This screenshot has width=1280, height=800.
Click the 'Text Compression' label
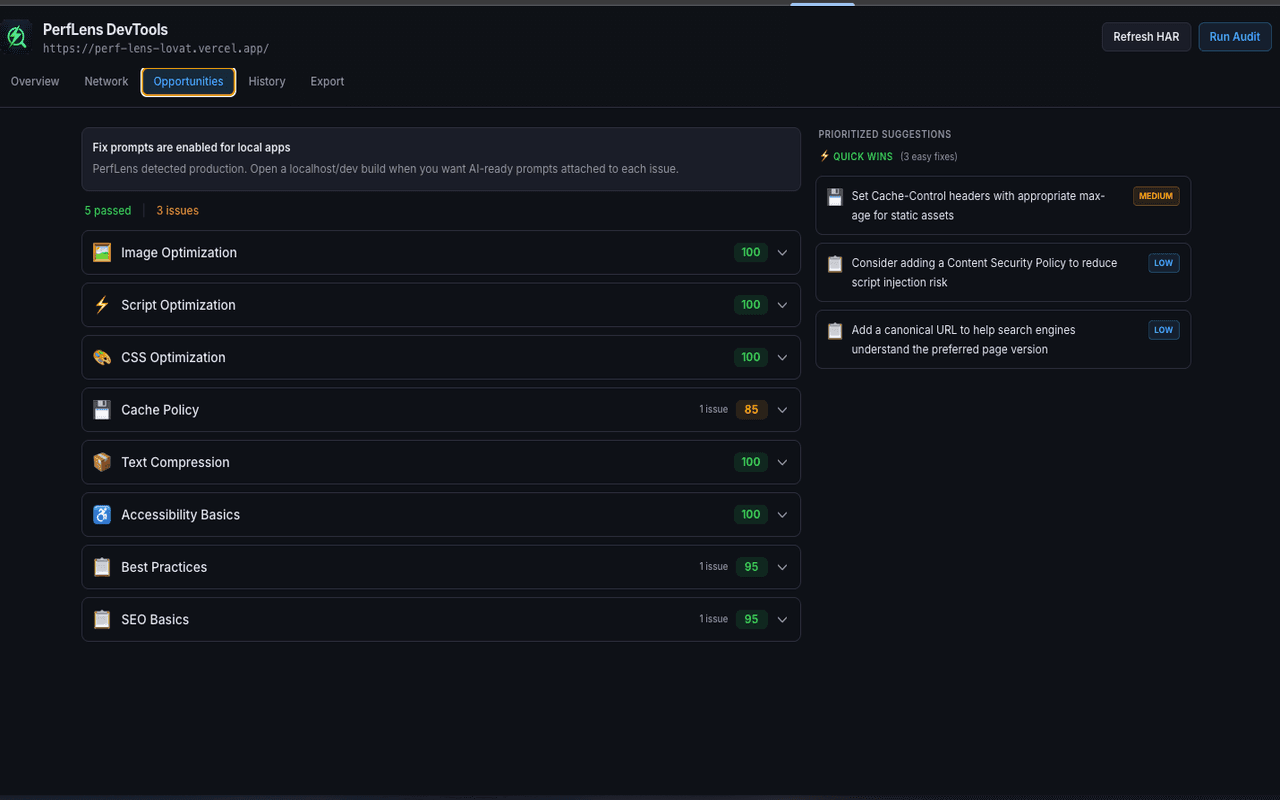point(175,462)
